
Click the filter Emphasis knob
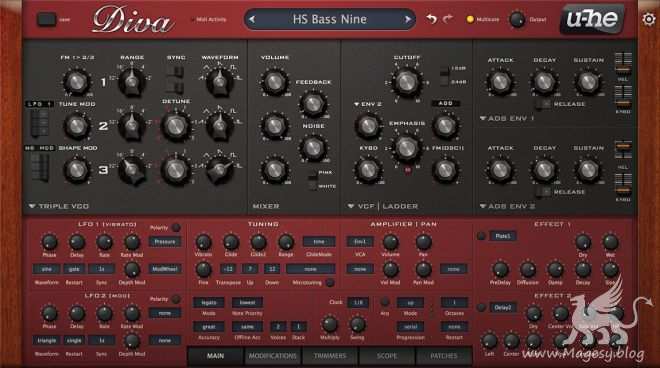[x=407, y=147]
